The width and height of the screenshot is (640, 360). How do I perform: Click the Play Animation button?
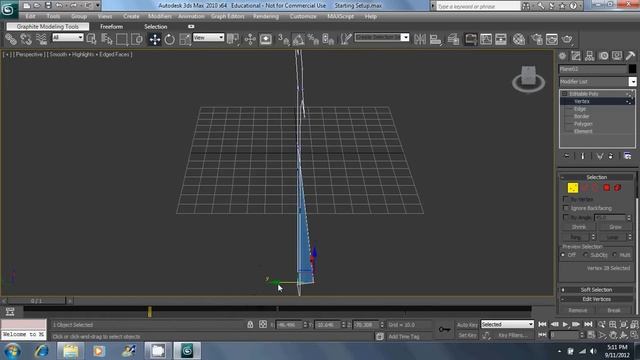pyautogui.click(x=565, y=324)
